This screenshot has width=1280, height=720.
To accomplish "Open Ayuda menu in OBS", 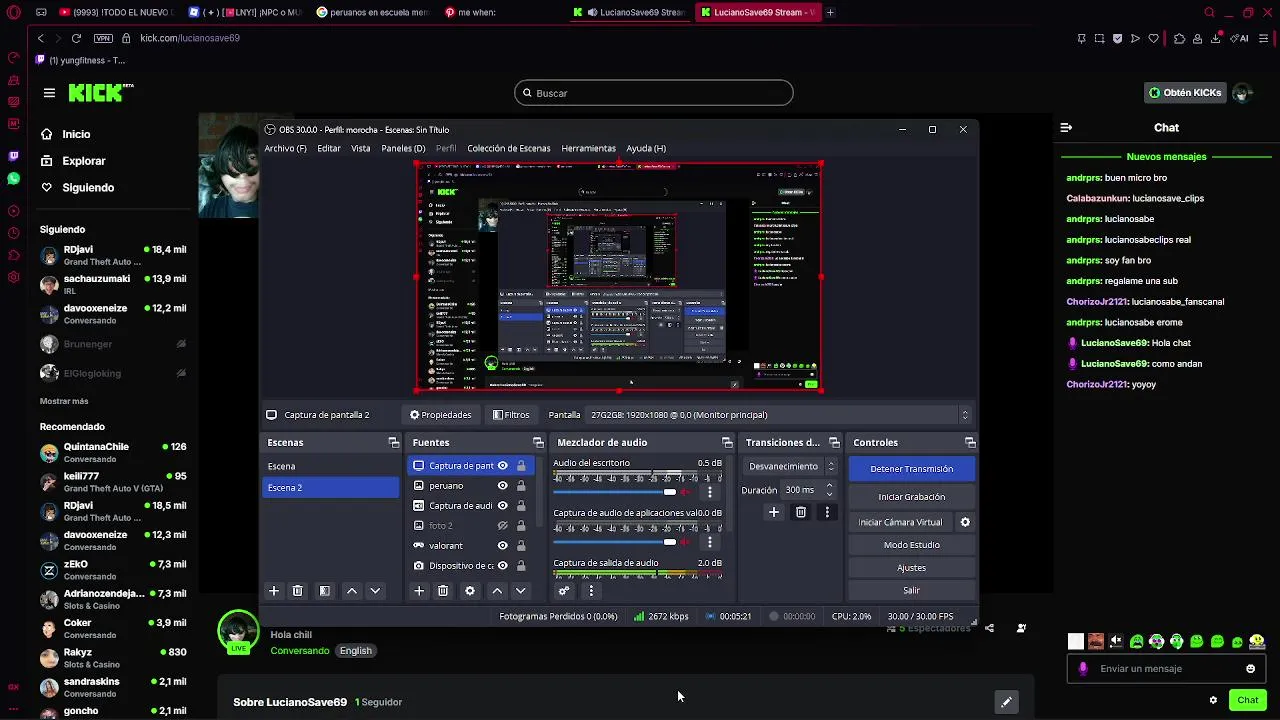I will pyautogui.click(x=646, y=148).
